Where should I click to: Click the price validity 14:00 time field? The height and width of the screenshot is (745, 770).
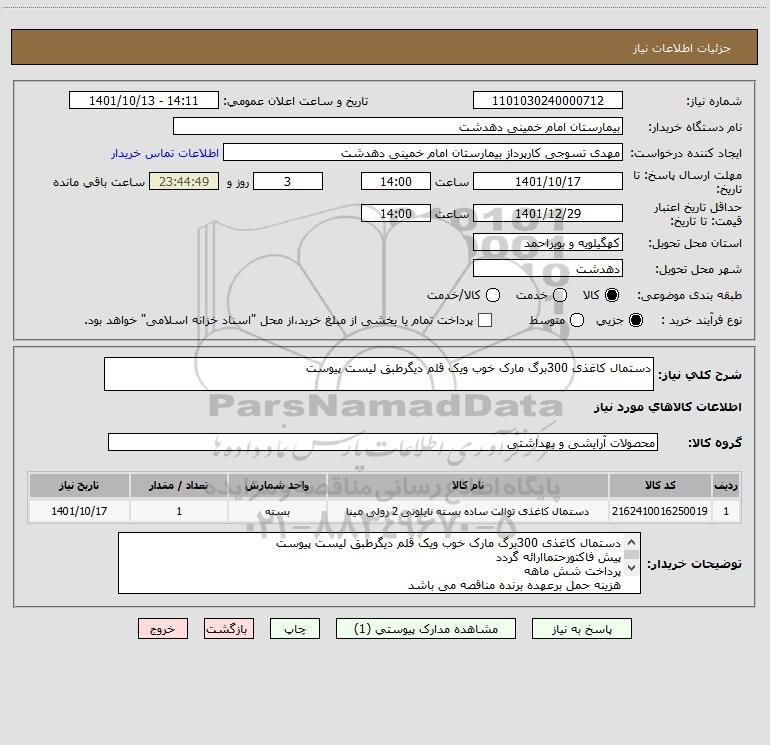coord(396,213)
